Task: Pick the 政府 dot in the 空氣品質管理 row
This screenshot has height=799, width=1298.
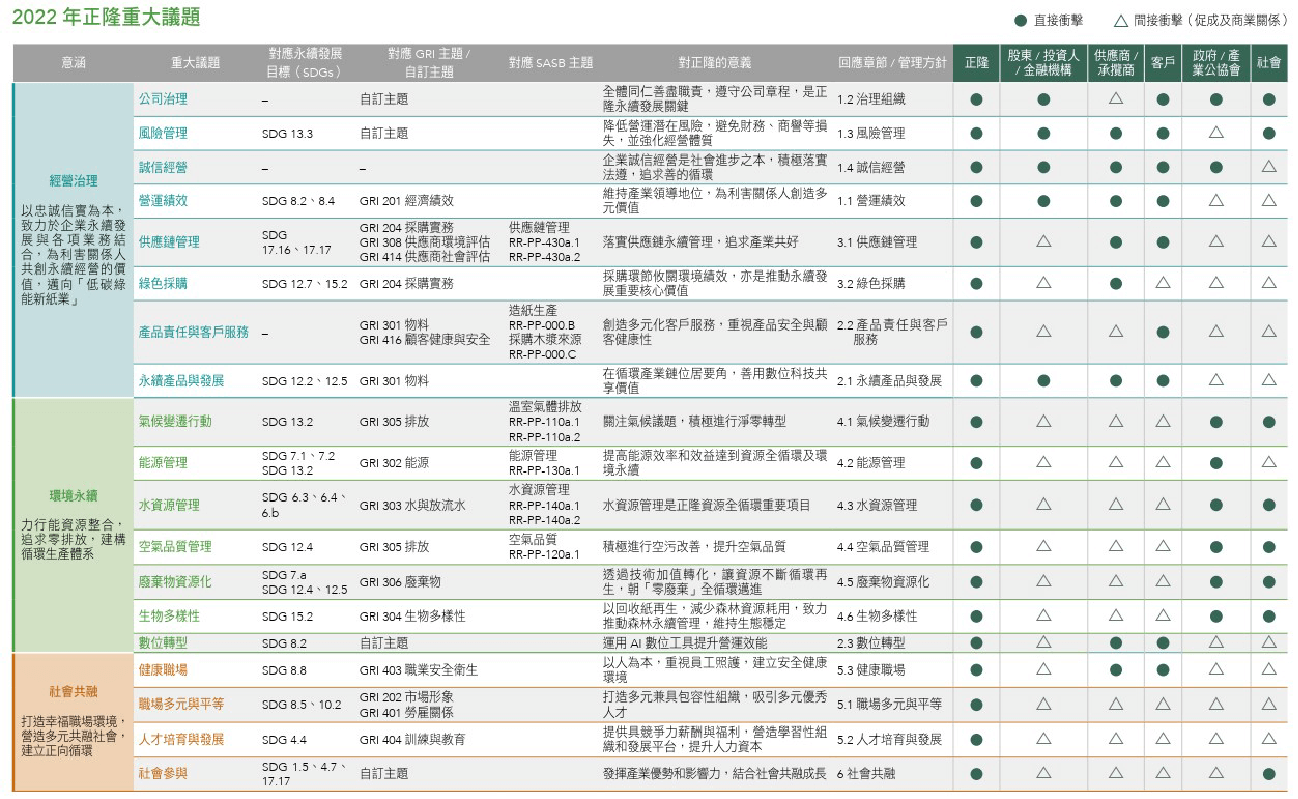Action: [x=1216, y=546]
